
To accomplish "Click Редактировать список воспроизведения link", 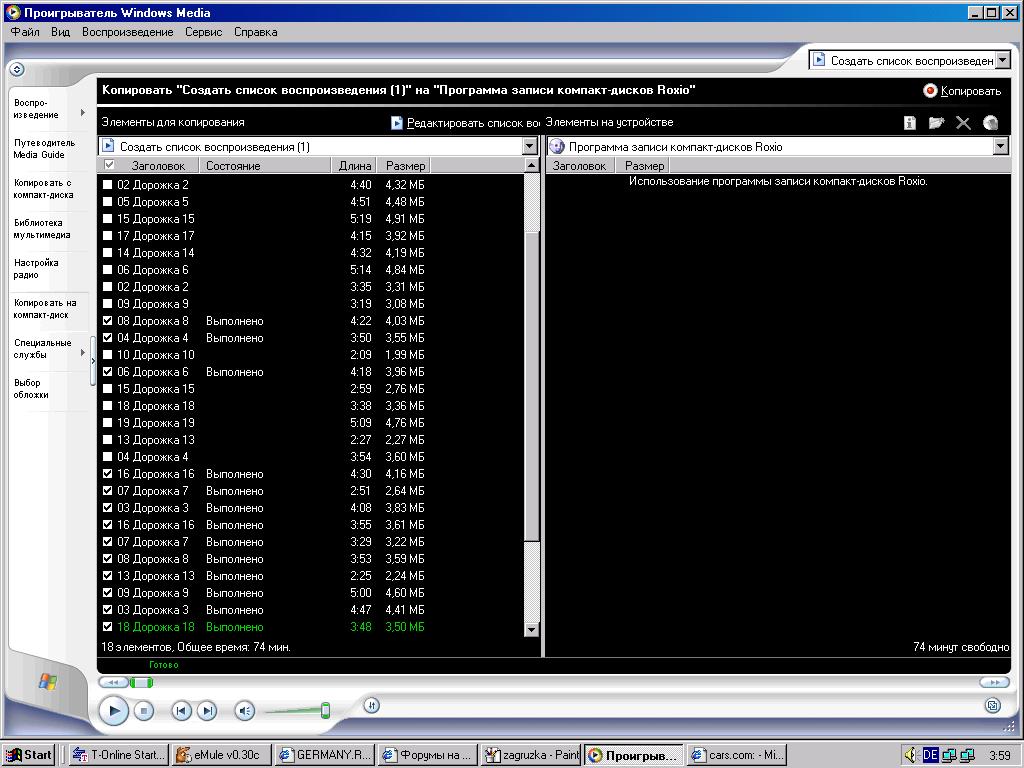I will 473,123.
